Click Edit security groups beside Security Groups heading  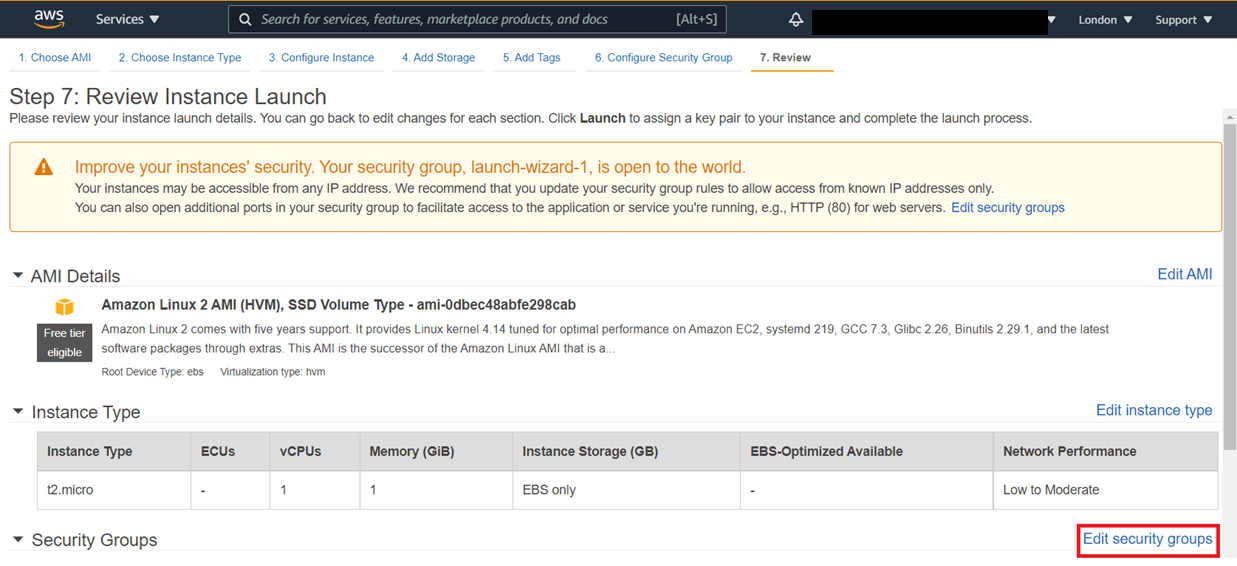1147,539
